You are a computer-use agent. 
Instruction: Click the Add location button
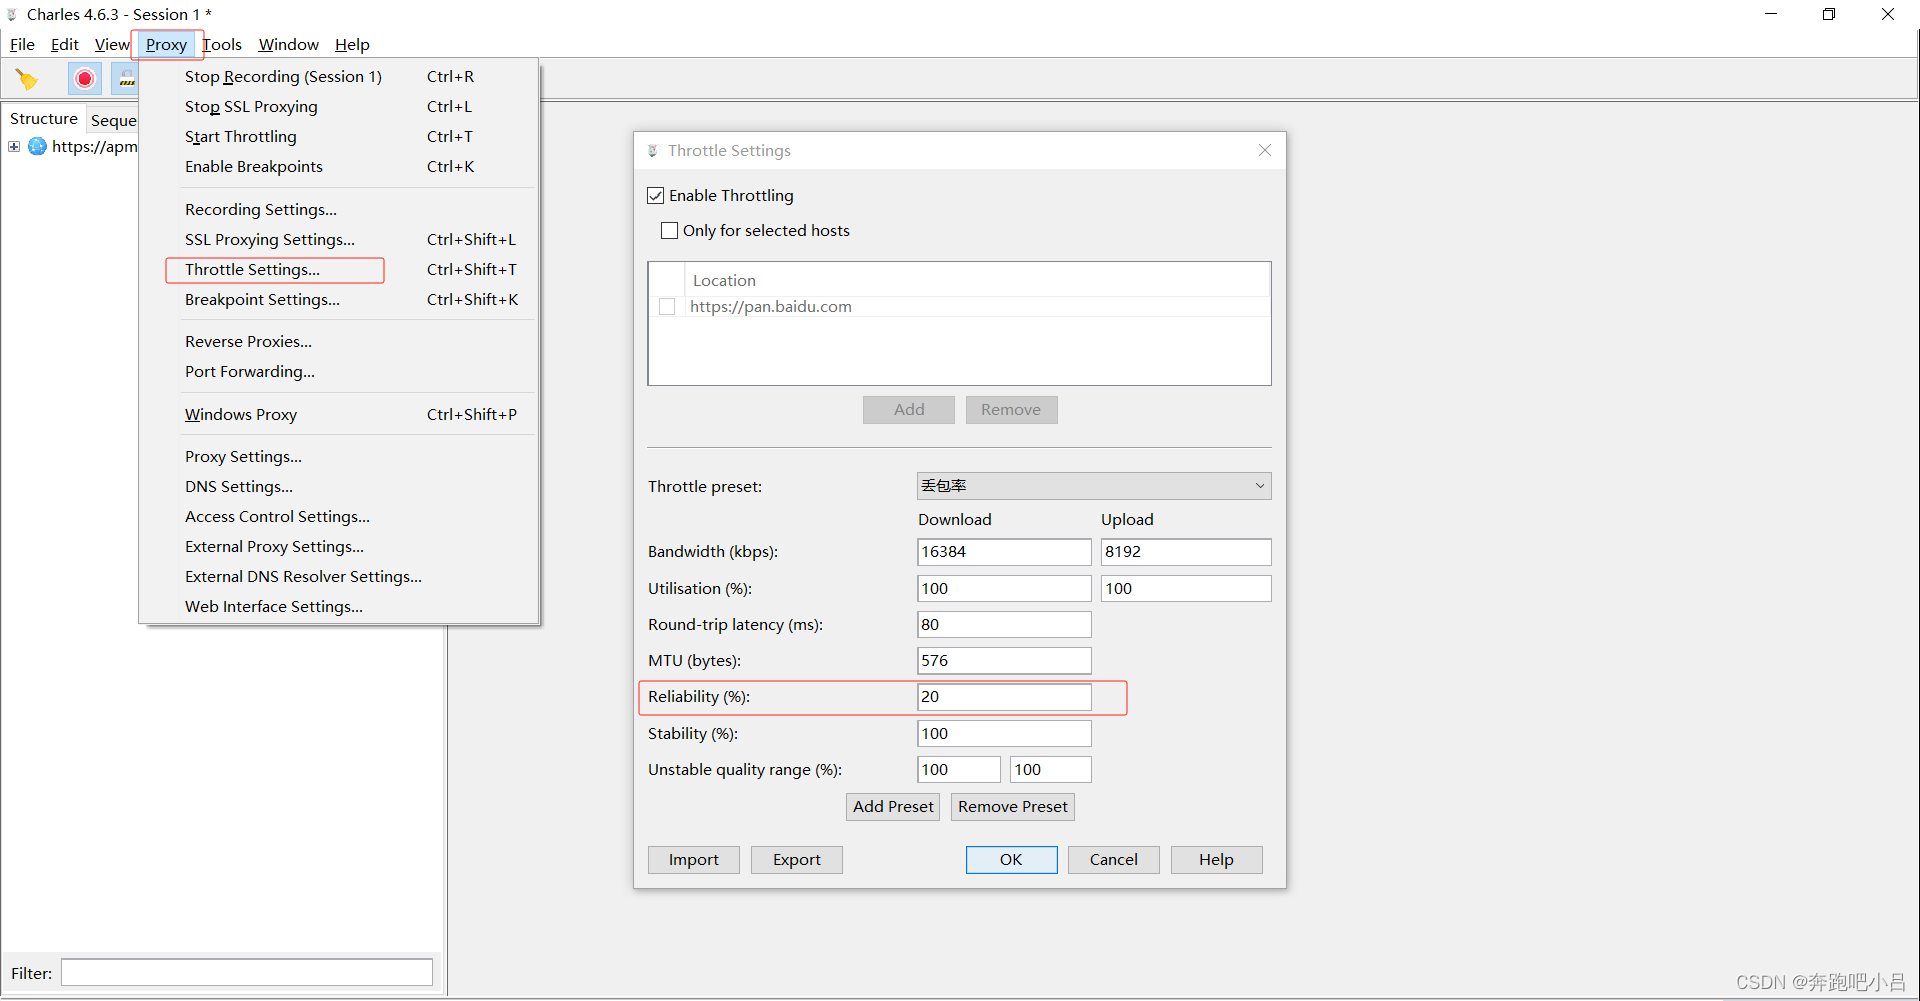click(909, 410)
